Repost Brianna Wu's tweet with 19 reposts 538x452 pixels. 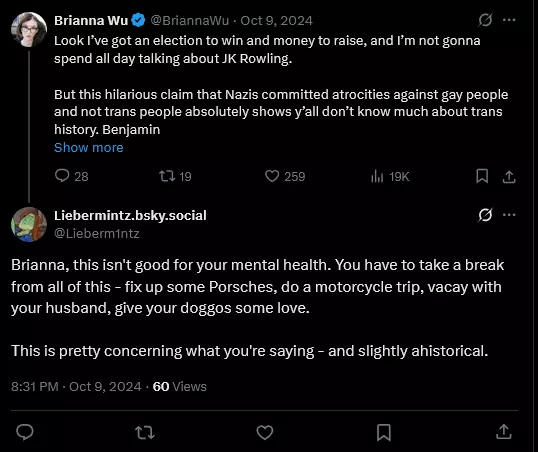pyautogui.click(x=175, y=176)
